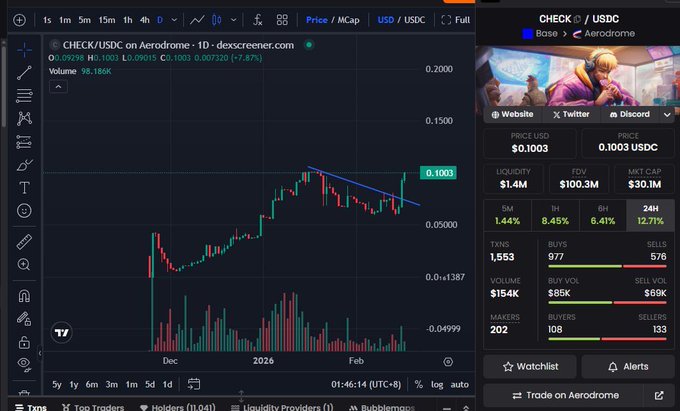This screenshot has height=411, width=680.
Task: Toggle auto scale
Action: click(460, 385)
